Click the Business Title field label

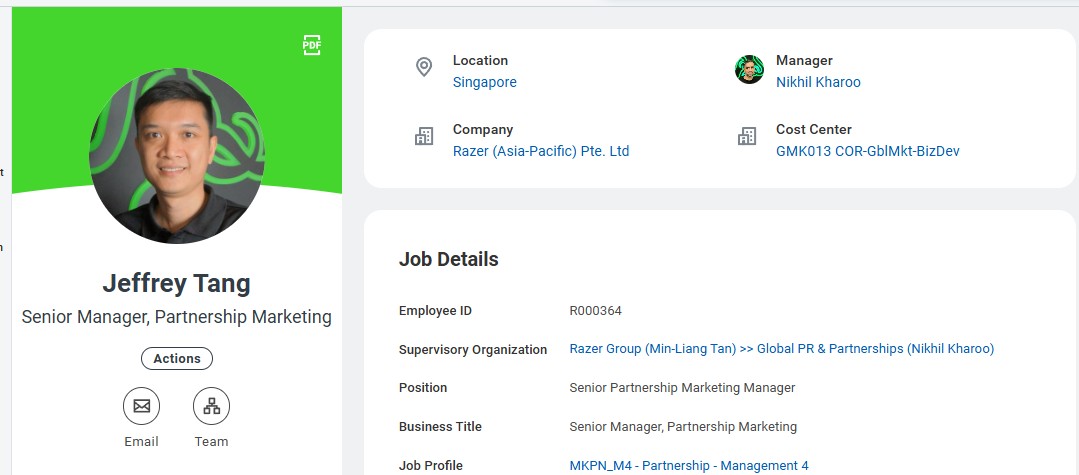point(440,427)
